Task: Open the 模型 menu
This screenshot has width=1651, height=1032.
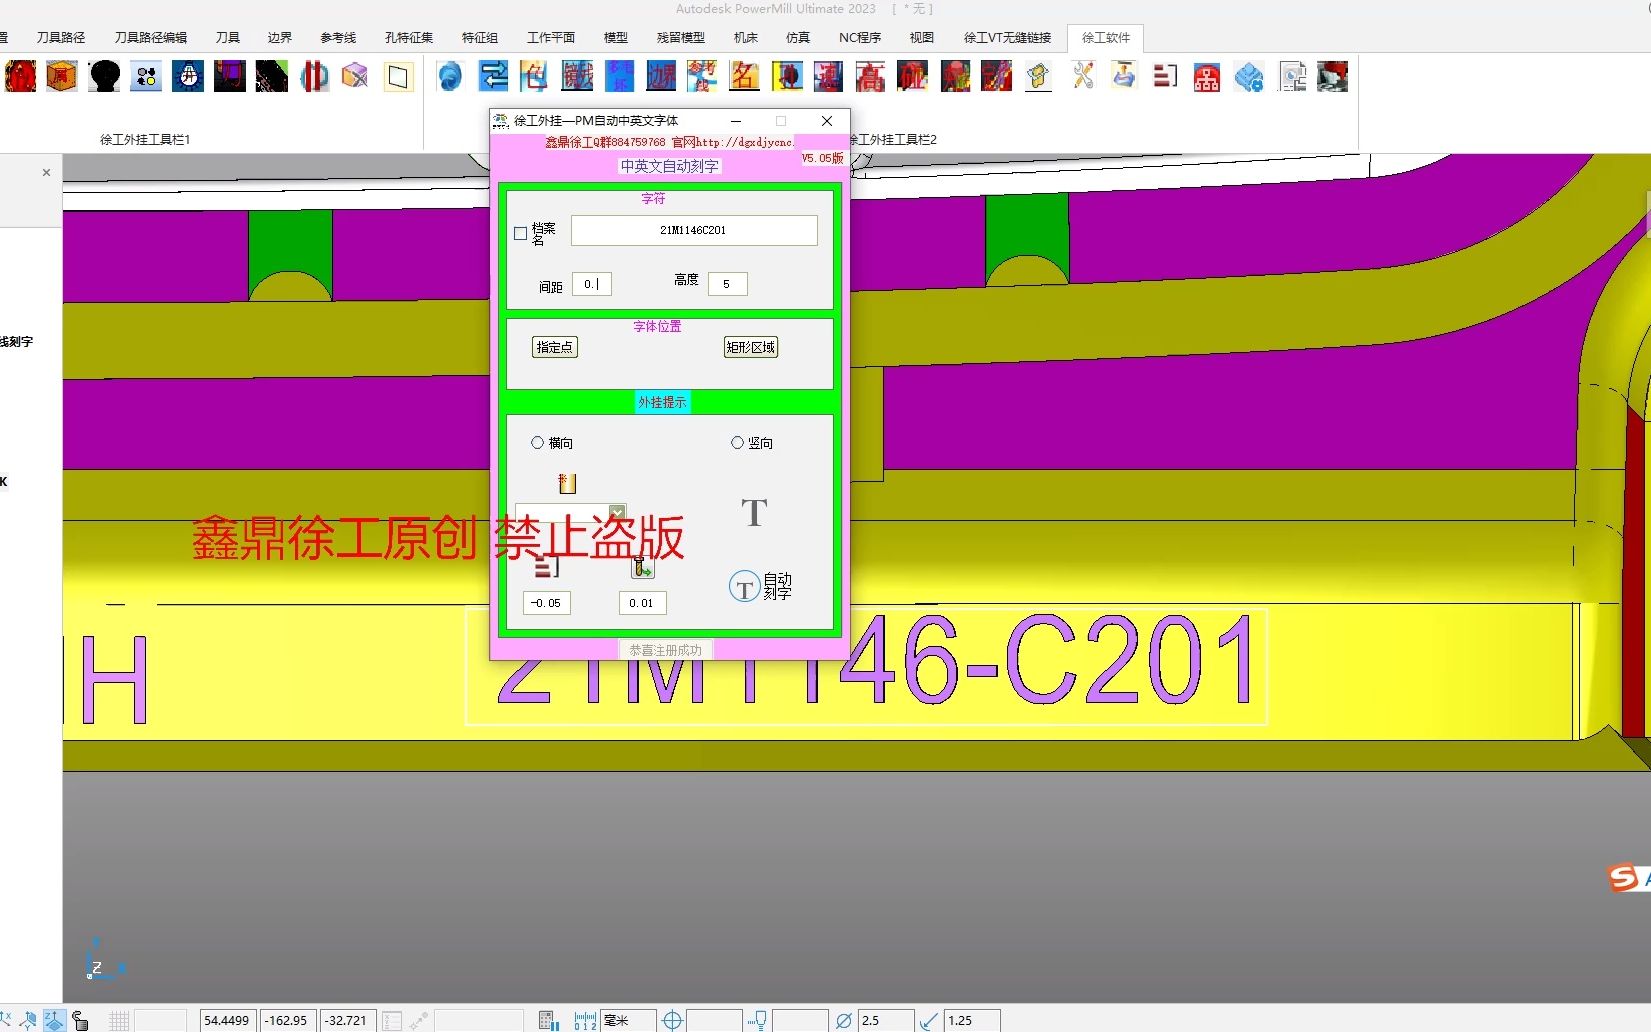Action: (x=616, y=37)
